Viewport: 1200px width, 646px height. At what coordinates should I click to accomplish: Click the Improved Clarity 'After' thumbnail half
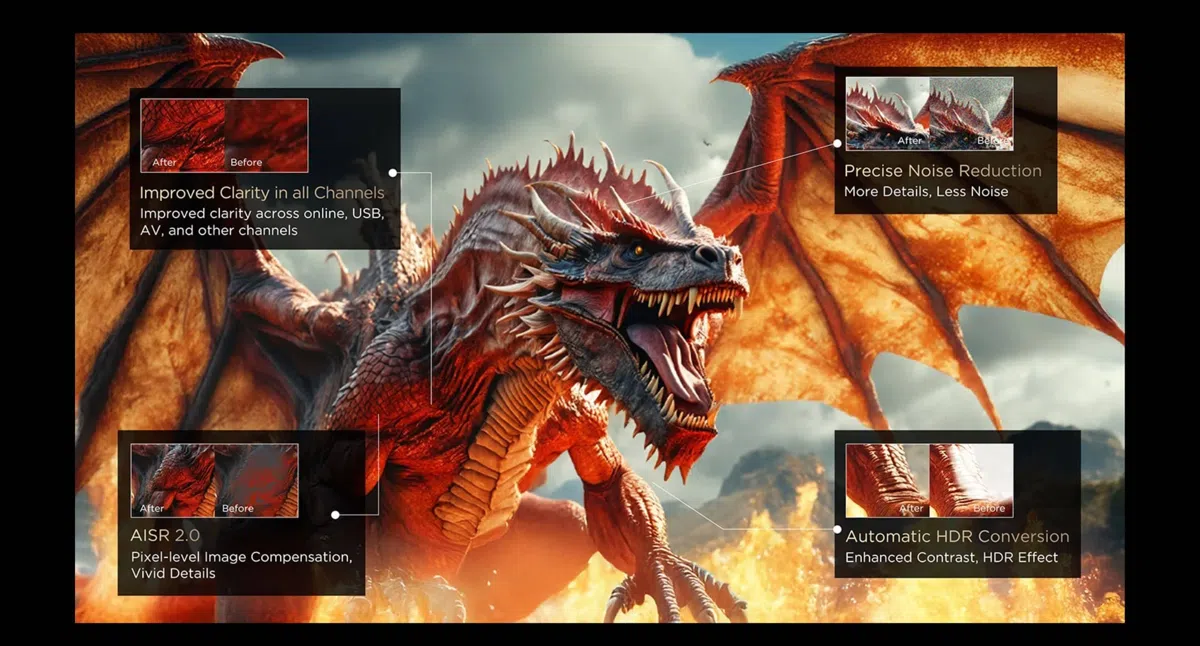(x=182, y=135)
